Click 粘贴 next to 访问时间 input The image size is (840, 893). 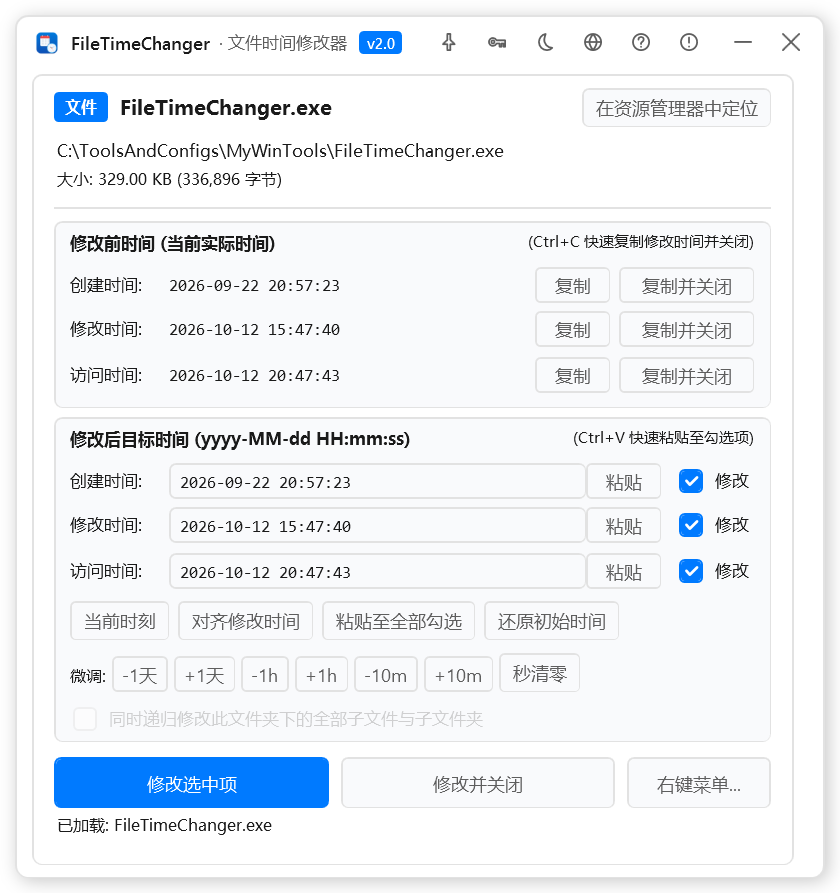point(624,572)
